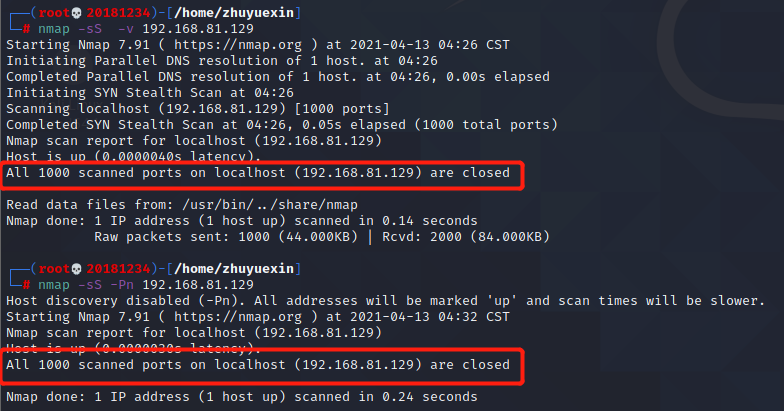Click the red 'root' username in first prompt
Screen dimensions: 784x411
click(x=54, y=13)
